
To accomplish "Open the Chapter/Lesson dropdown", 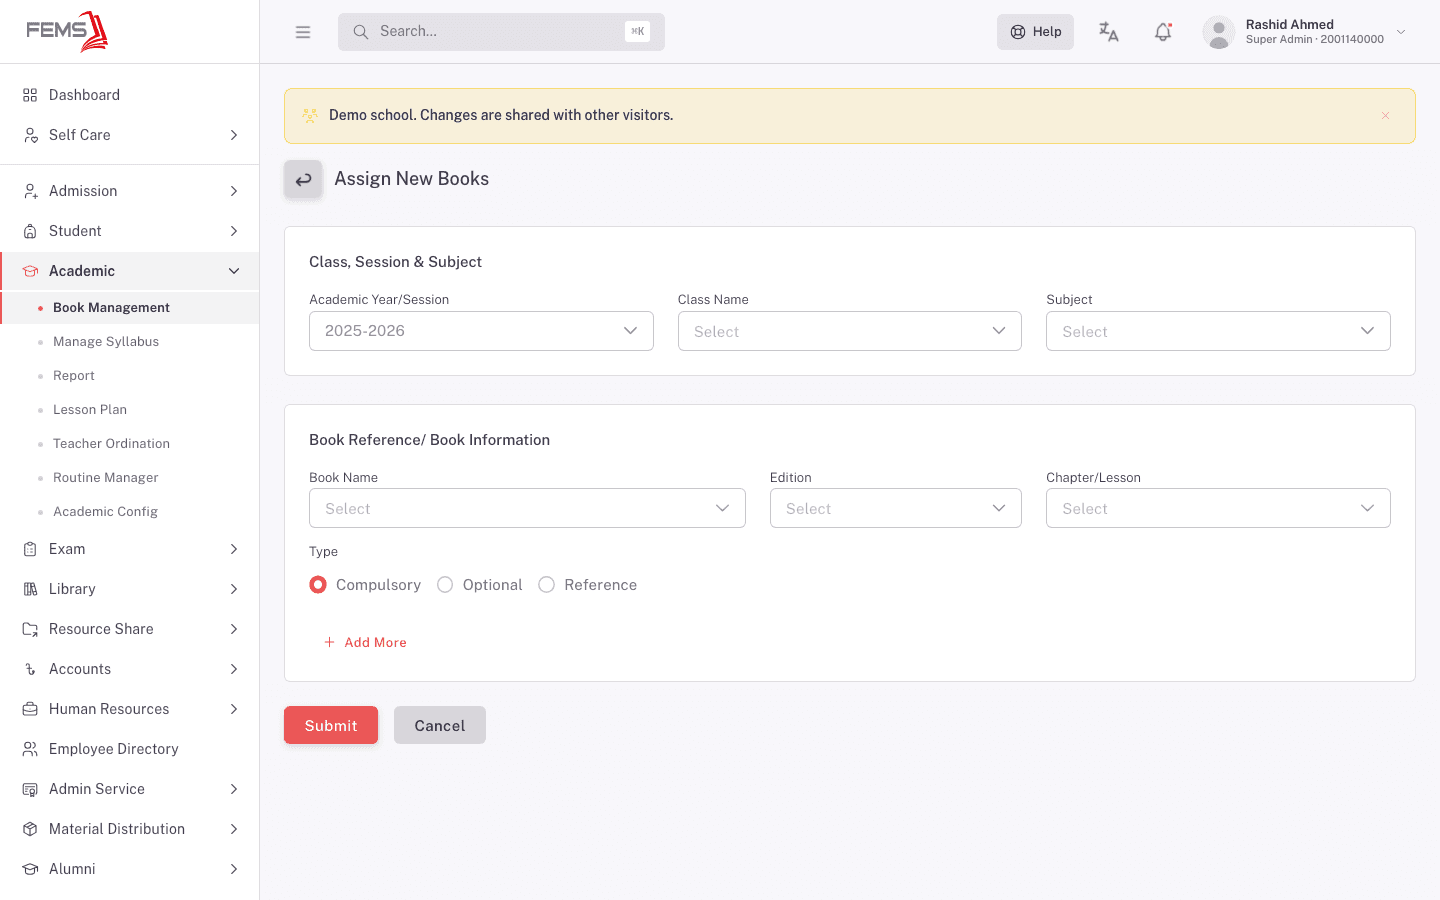I will [1218, 508].
